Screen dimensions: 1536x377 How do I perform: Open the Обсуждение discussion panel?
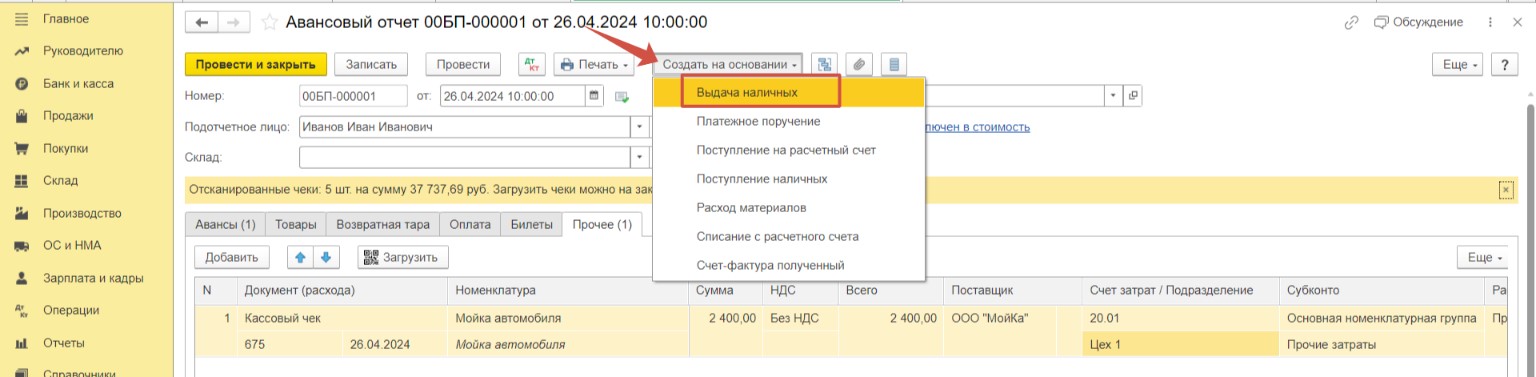tap(1418, 22)
